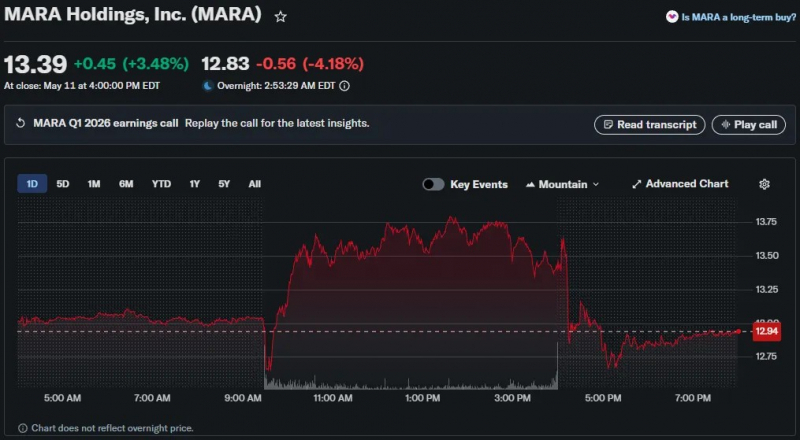Click the 12.94 current price marker
The image size is (800, 440).
point(766,331)
